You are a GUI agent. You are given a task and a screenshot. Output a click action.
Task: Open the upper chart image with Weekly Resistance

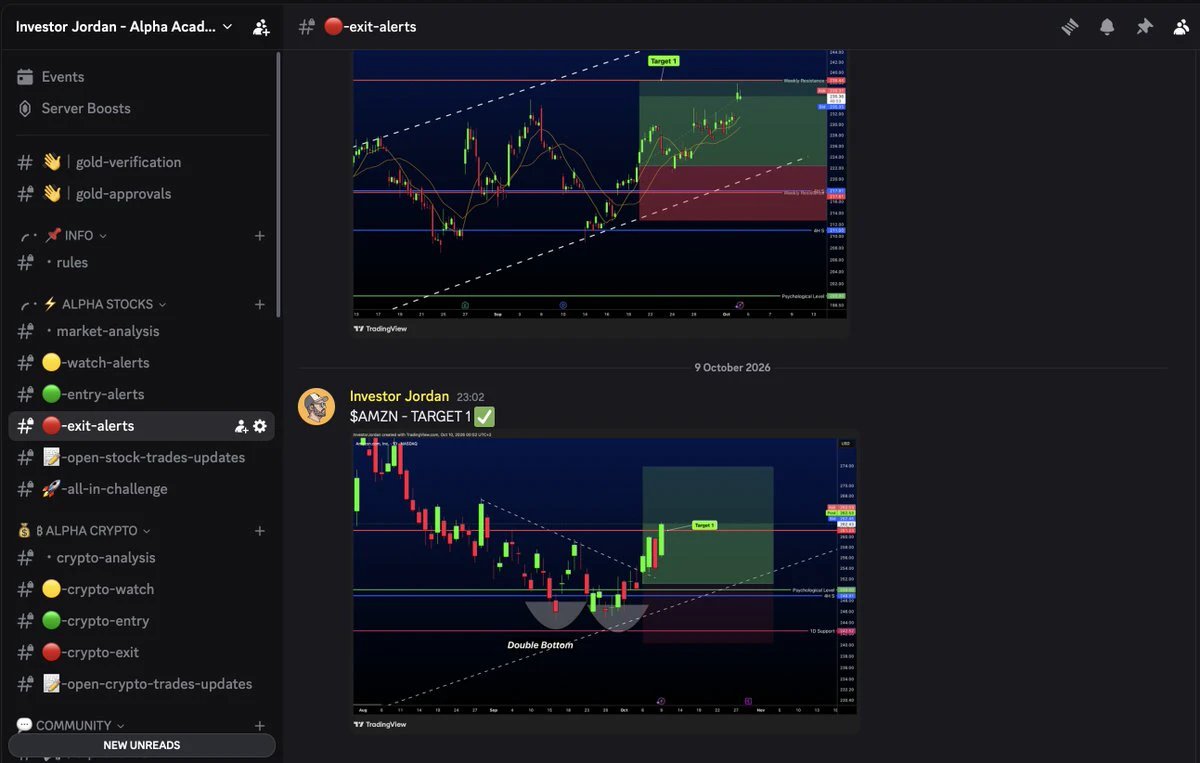(x=600, y=193)
